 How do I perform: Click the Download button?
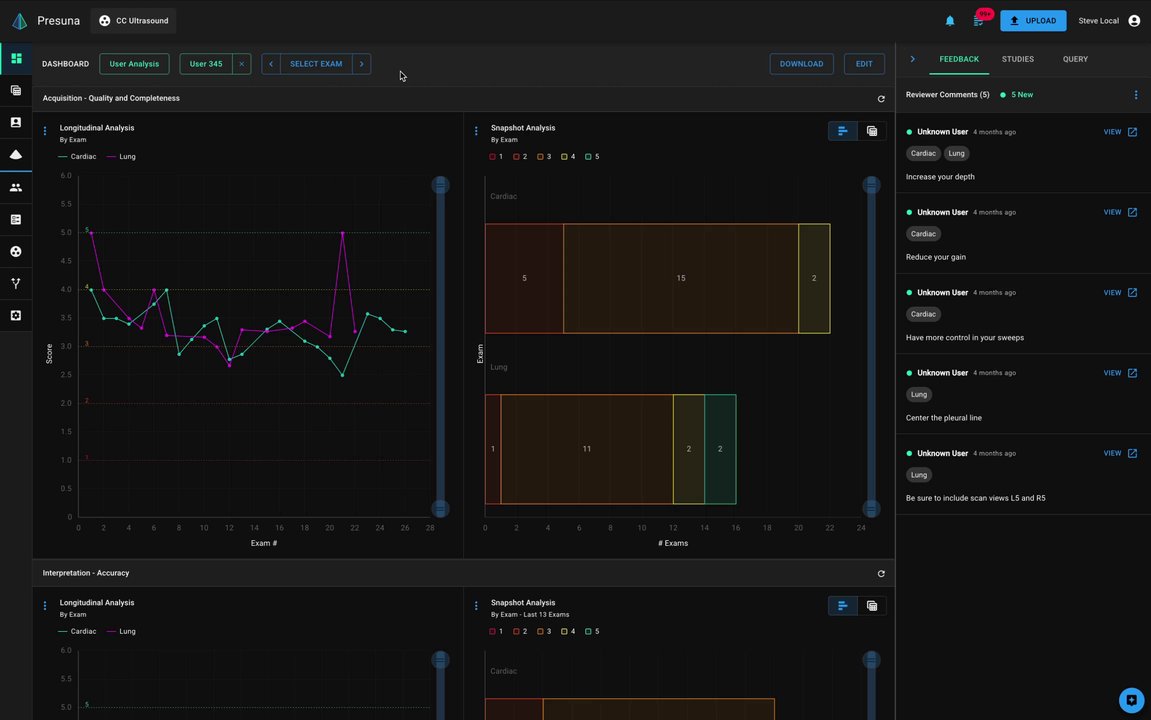801,64
